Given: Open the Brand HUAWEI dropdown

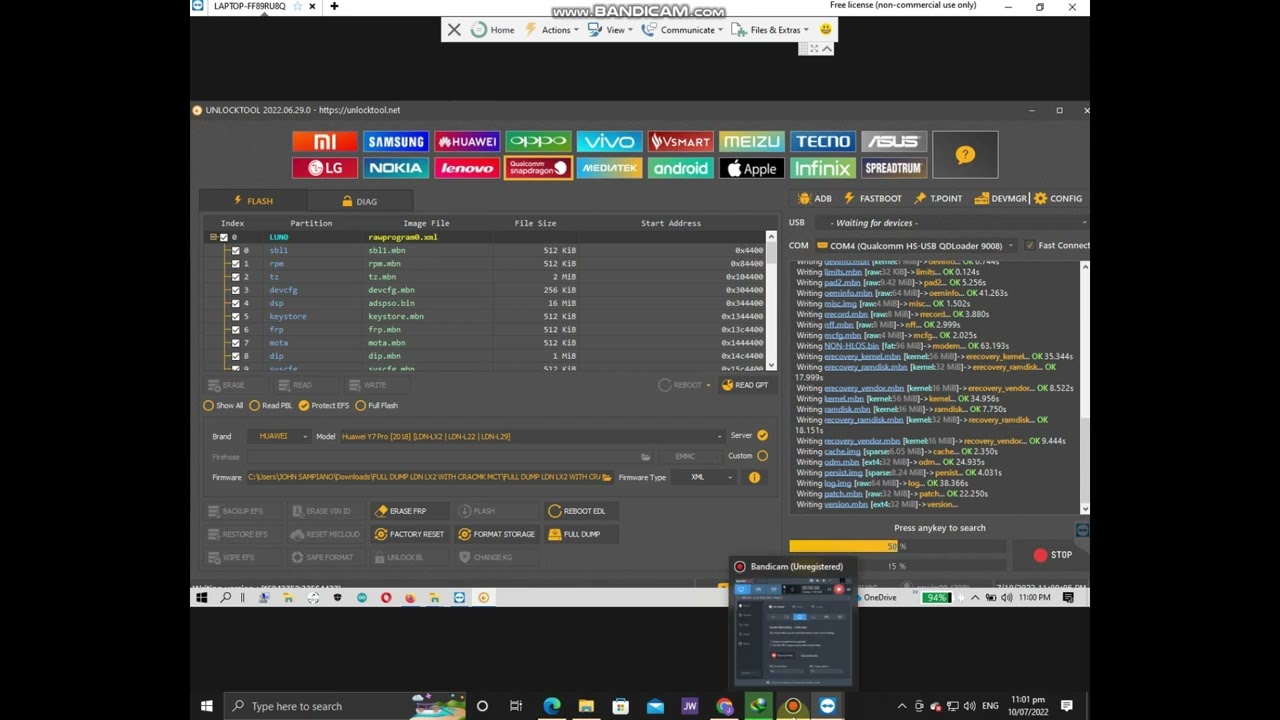Looking at the screenshot, I should (x=278, y=436).
